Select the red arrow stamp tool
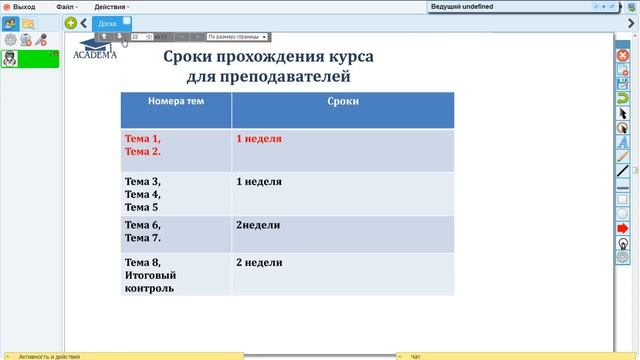This screenshot has height=360, width=640. click(622, 229)
